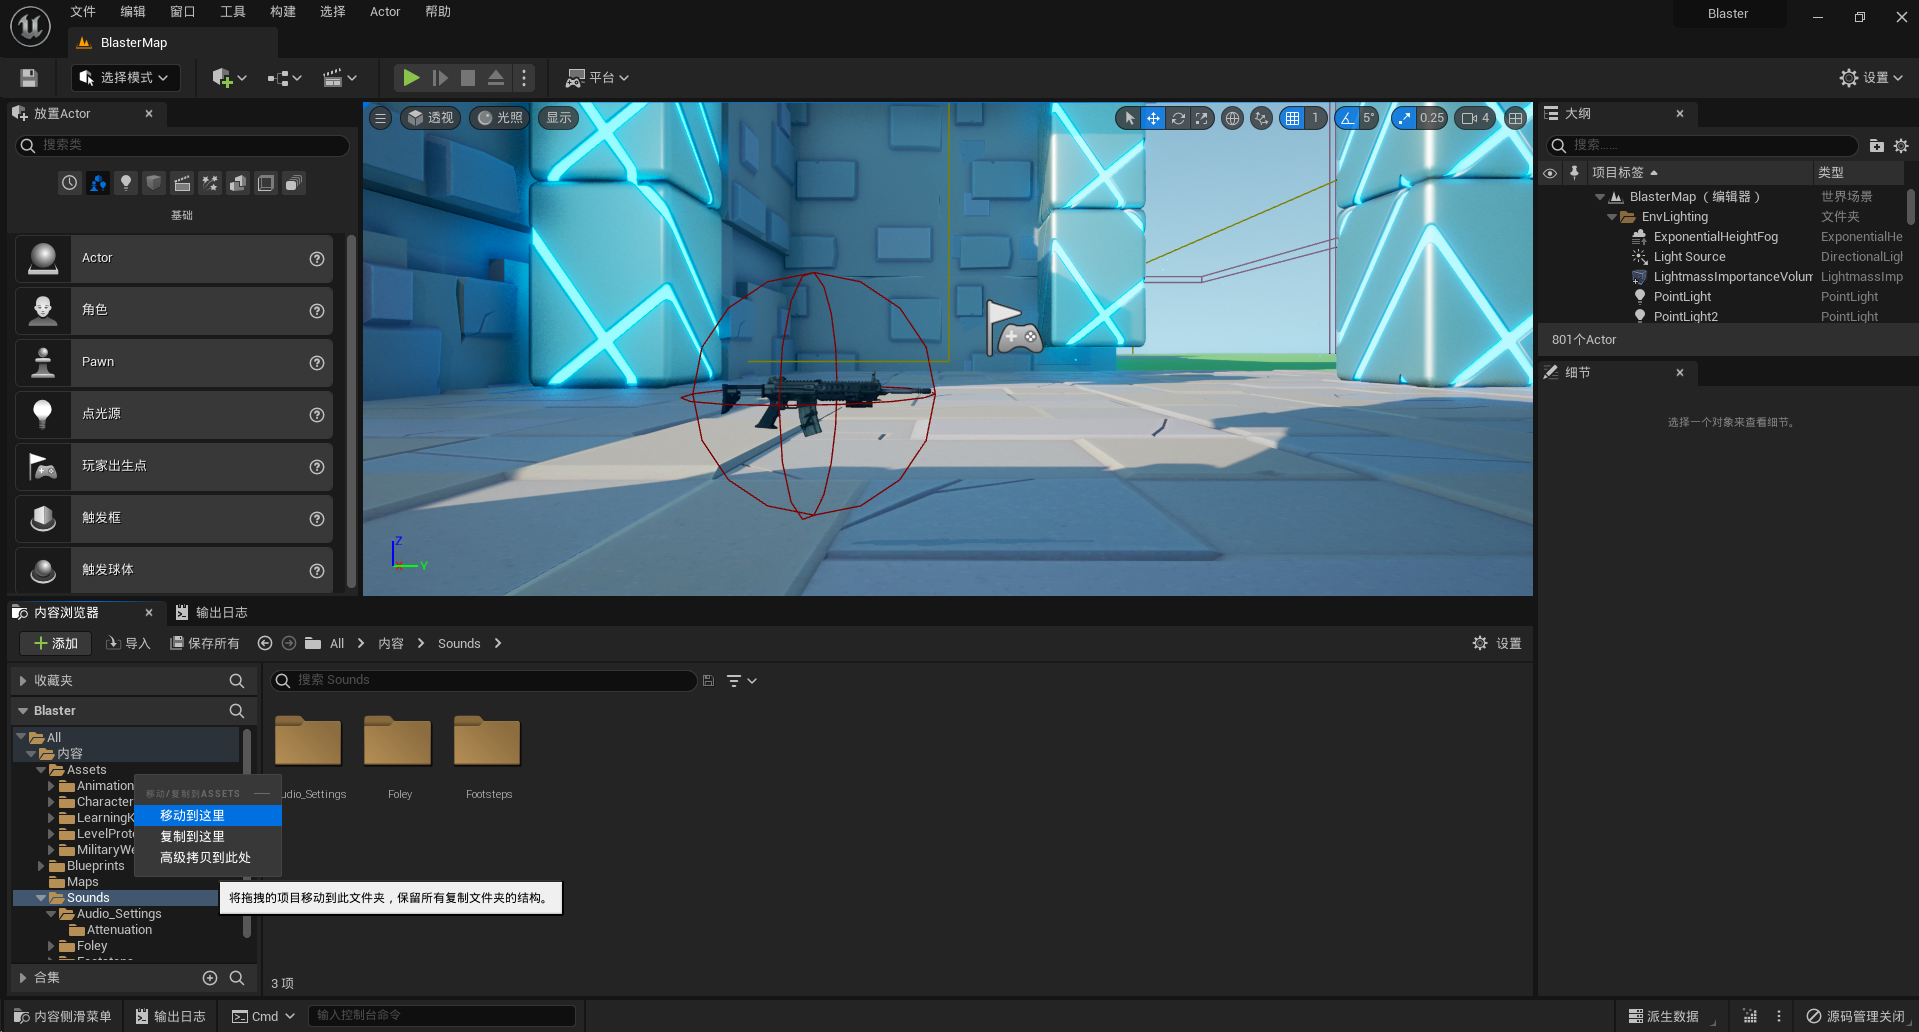Viewport: 1919px width, 1032px height.
Task: Select the All Classes category filter
Action: coord(293,183)
